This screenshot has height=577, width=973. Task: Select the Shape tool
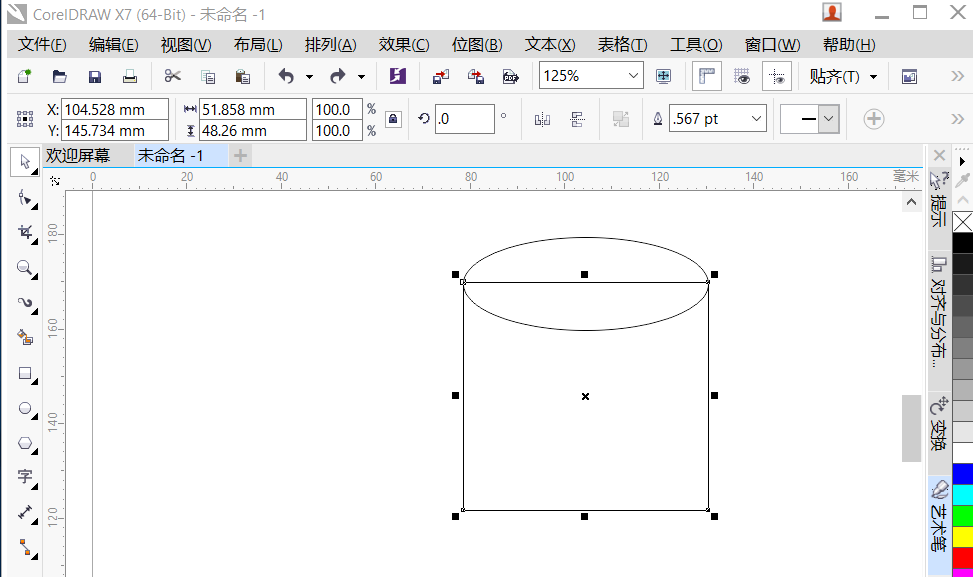24,198
